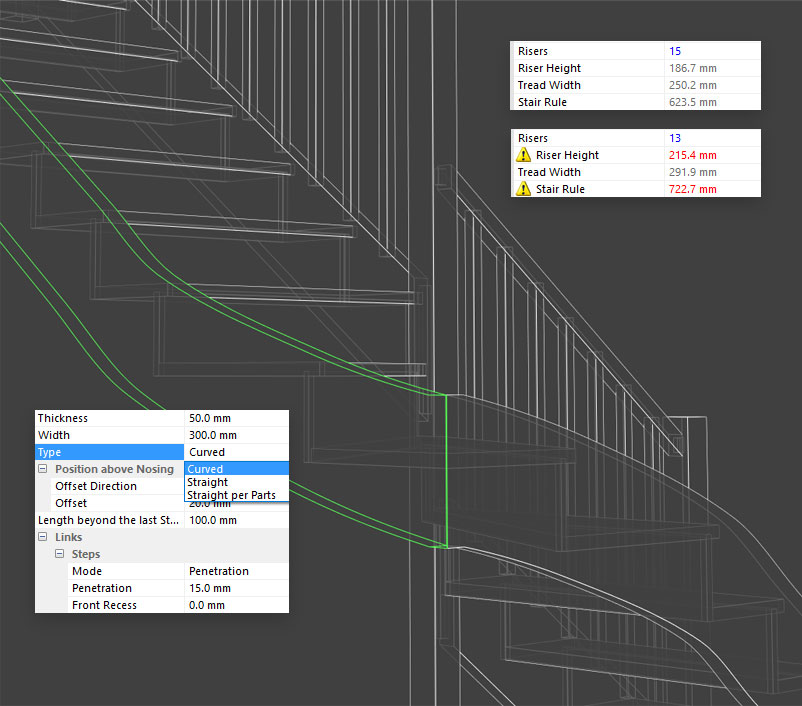Screen dimensions: 802x706
Task: Edit the Width value 300.0 mm
Action: click(x=236, y=435)
